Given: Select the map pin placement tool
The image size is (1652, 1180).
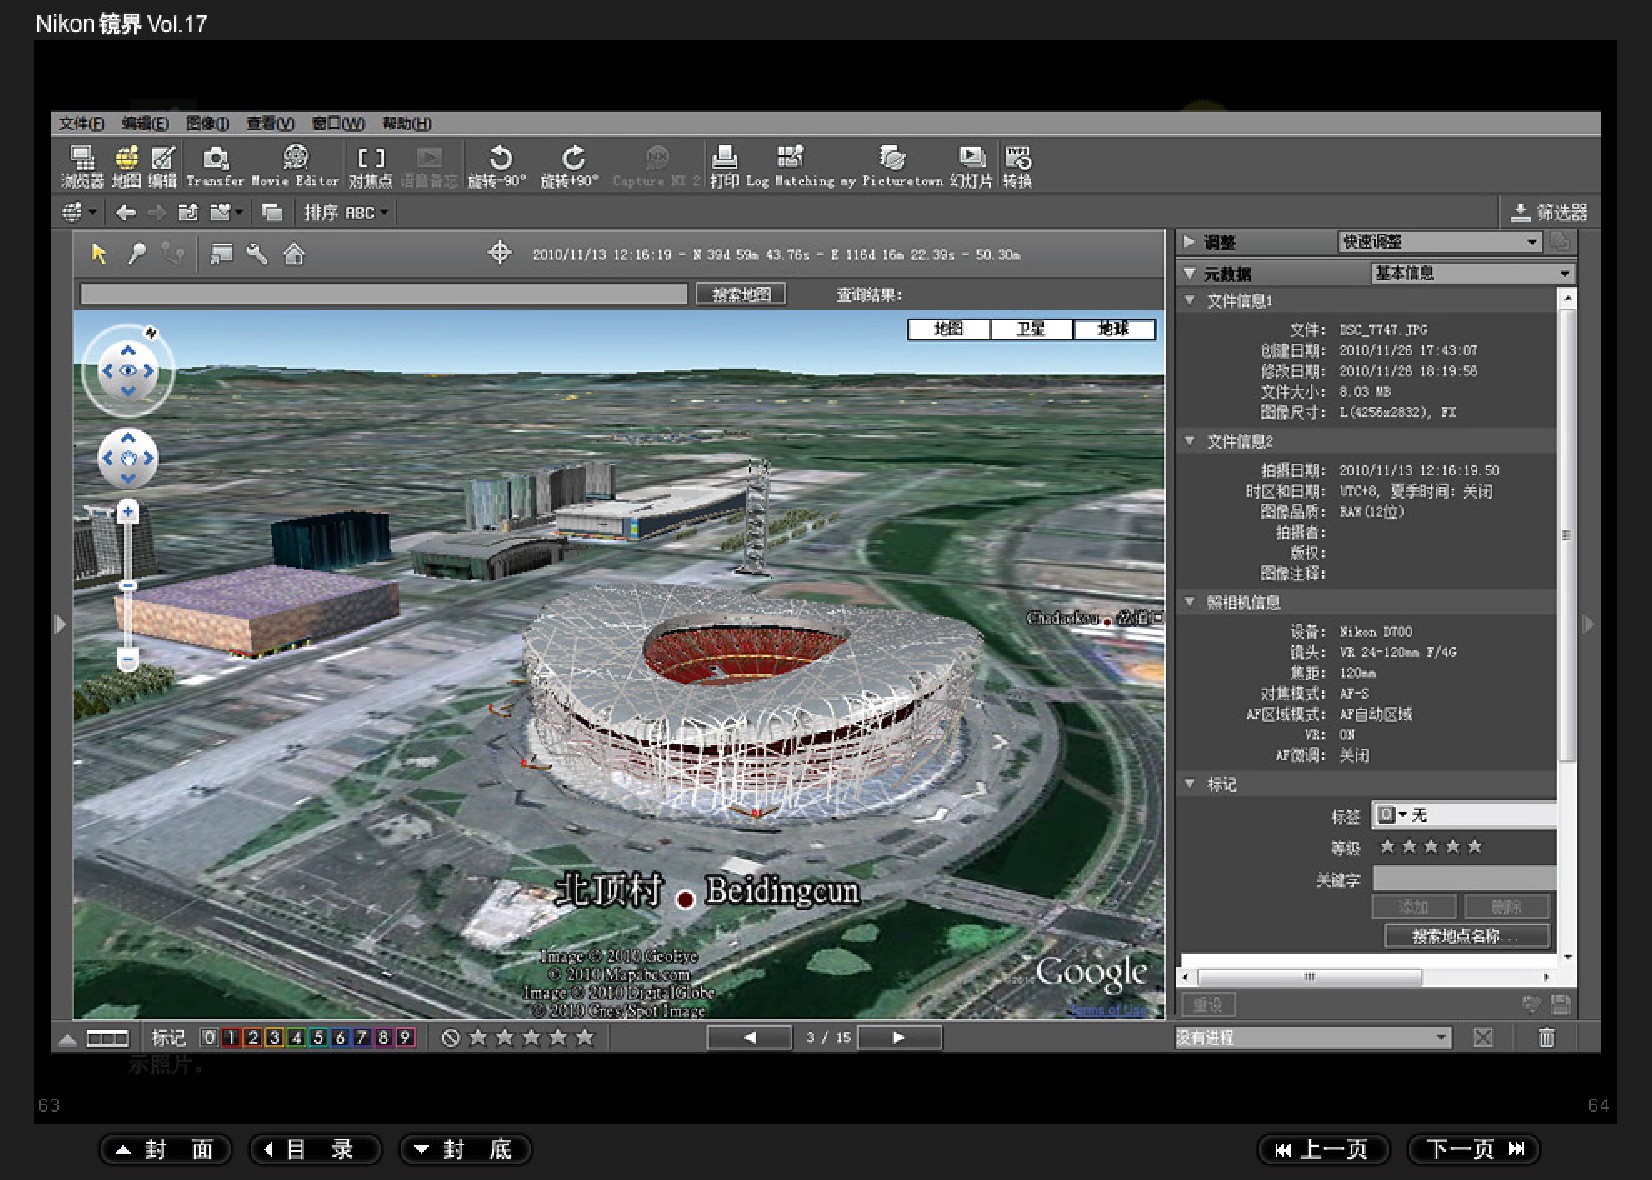Looking at the screenshot, I should [x=137, y=254].
